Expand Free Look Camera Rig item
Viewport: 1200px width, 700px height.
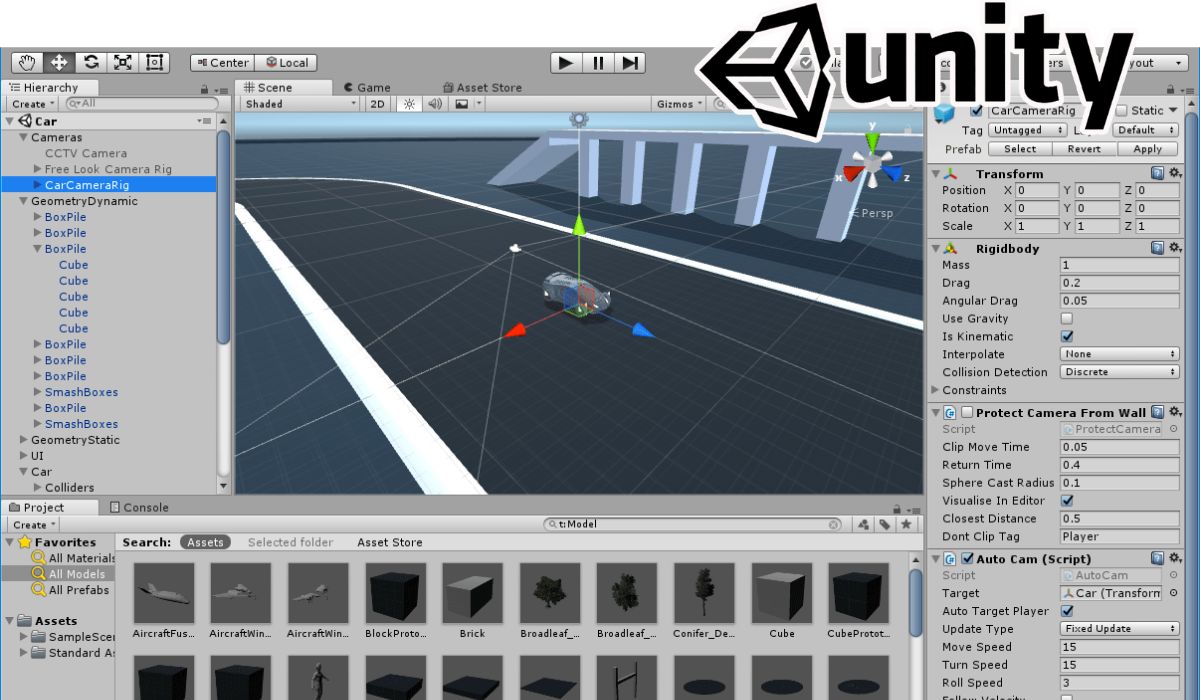point(38,169)
